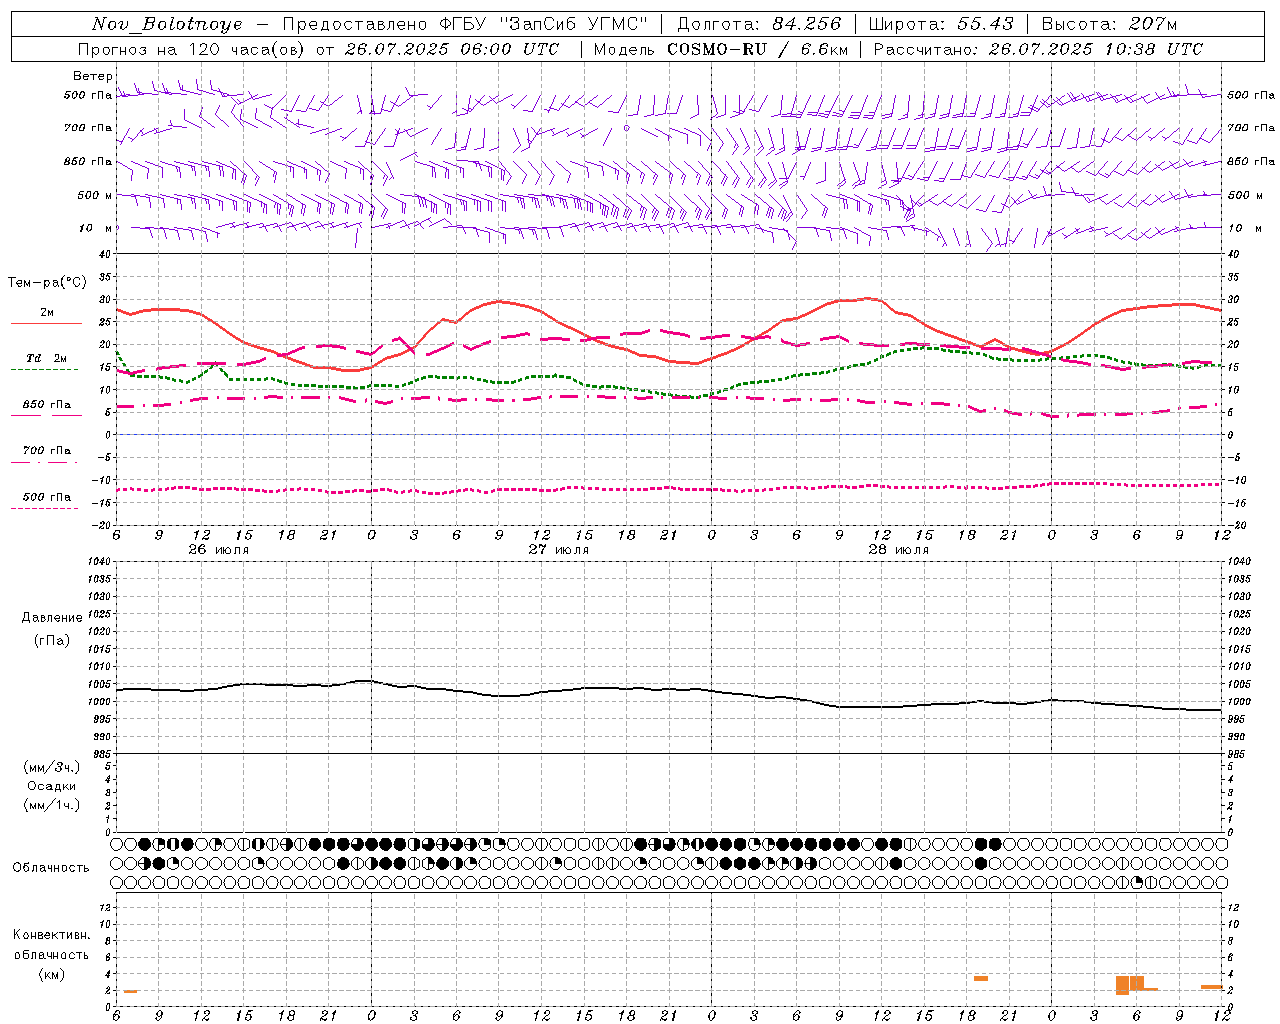Select the Высота: 207м header field

[1109, 24]
